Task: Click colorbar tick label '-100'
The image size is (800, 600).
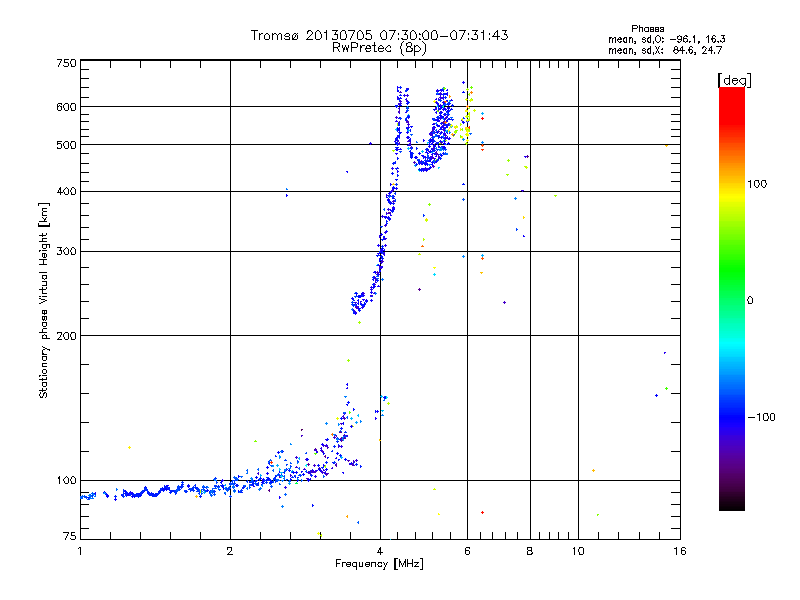Action: [x=761, y=417]
